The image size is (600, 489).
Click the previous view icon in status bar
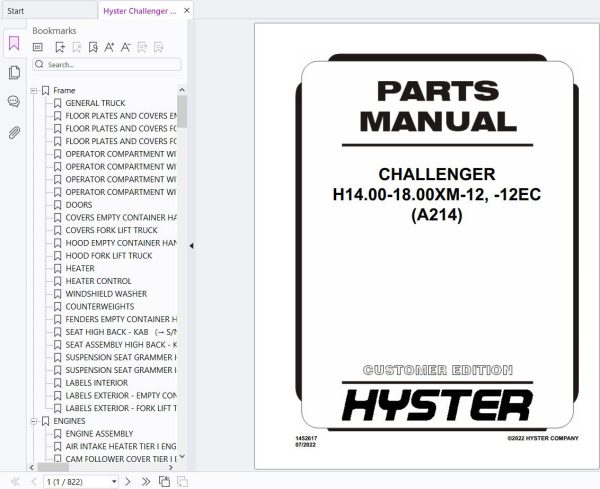(x=165, y=481)
